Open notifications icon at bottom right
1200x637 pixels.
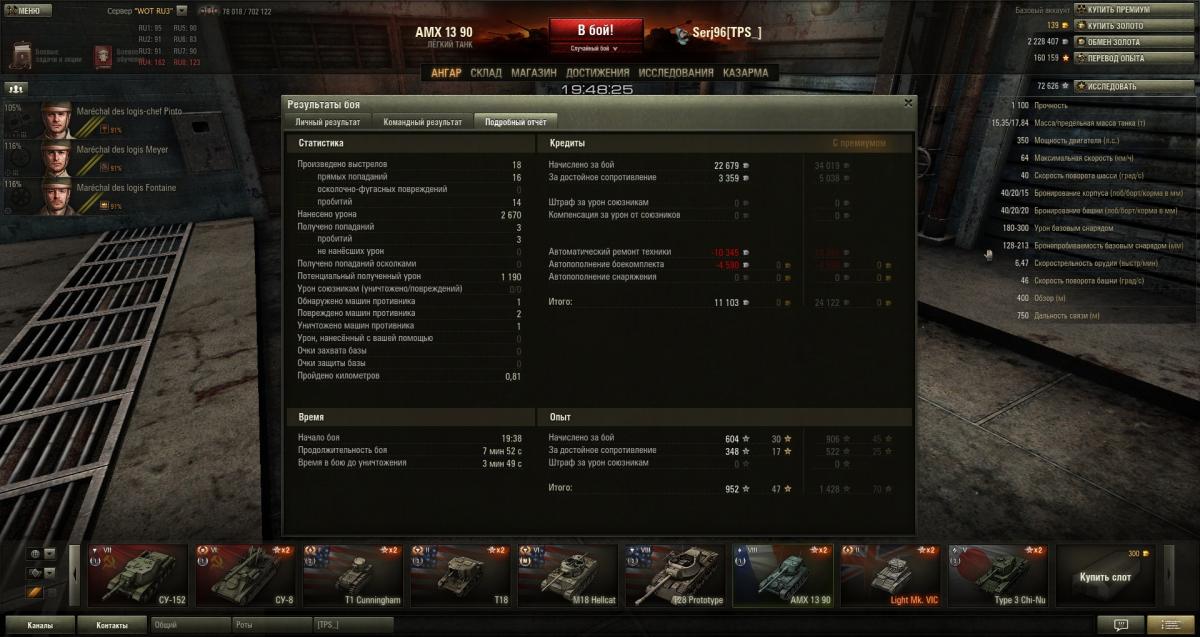point(1121,625)
